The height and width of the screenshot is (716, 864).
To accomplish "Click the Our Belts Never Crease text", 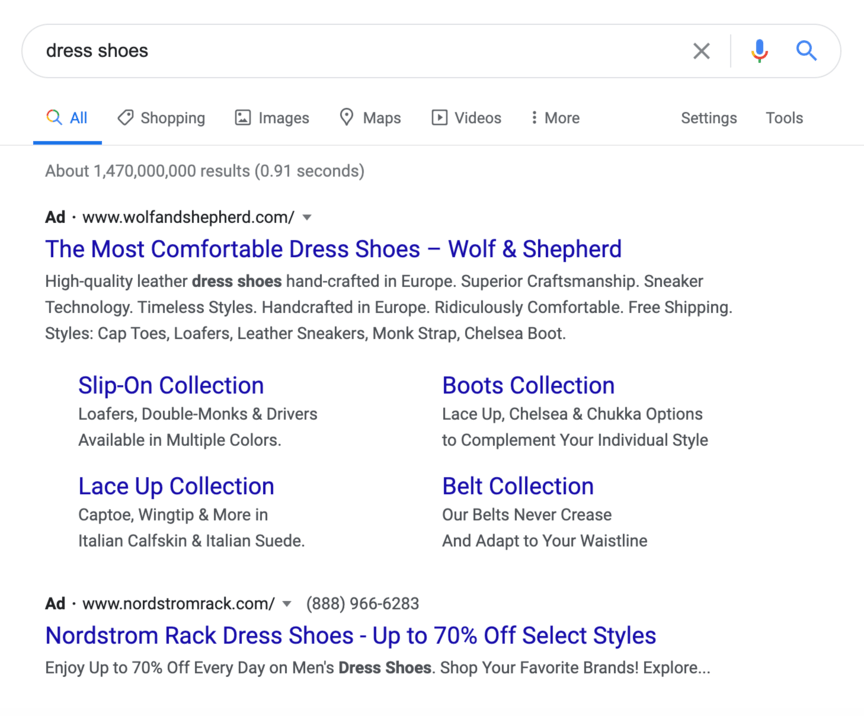I will pyautogui.click(x=527, y=515).
